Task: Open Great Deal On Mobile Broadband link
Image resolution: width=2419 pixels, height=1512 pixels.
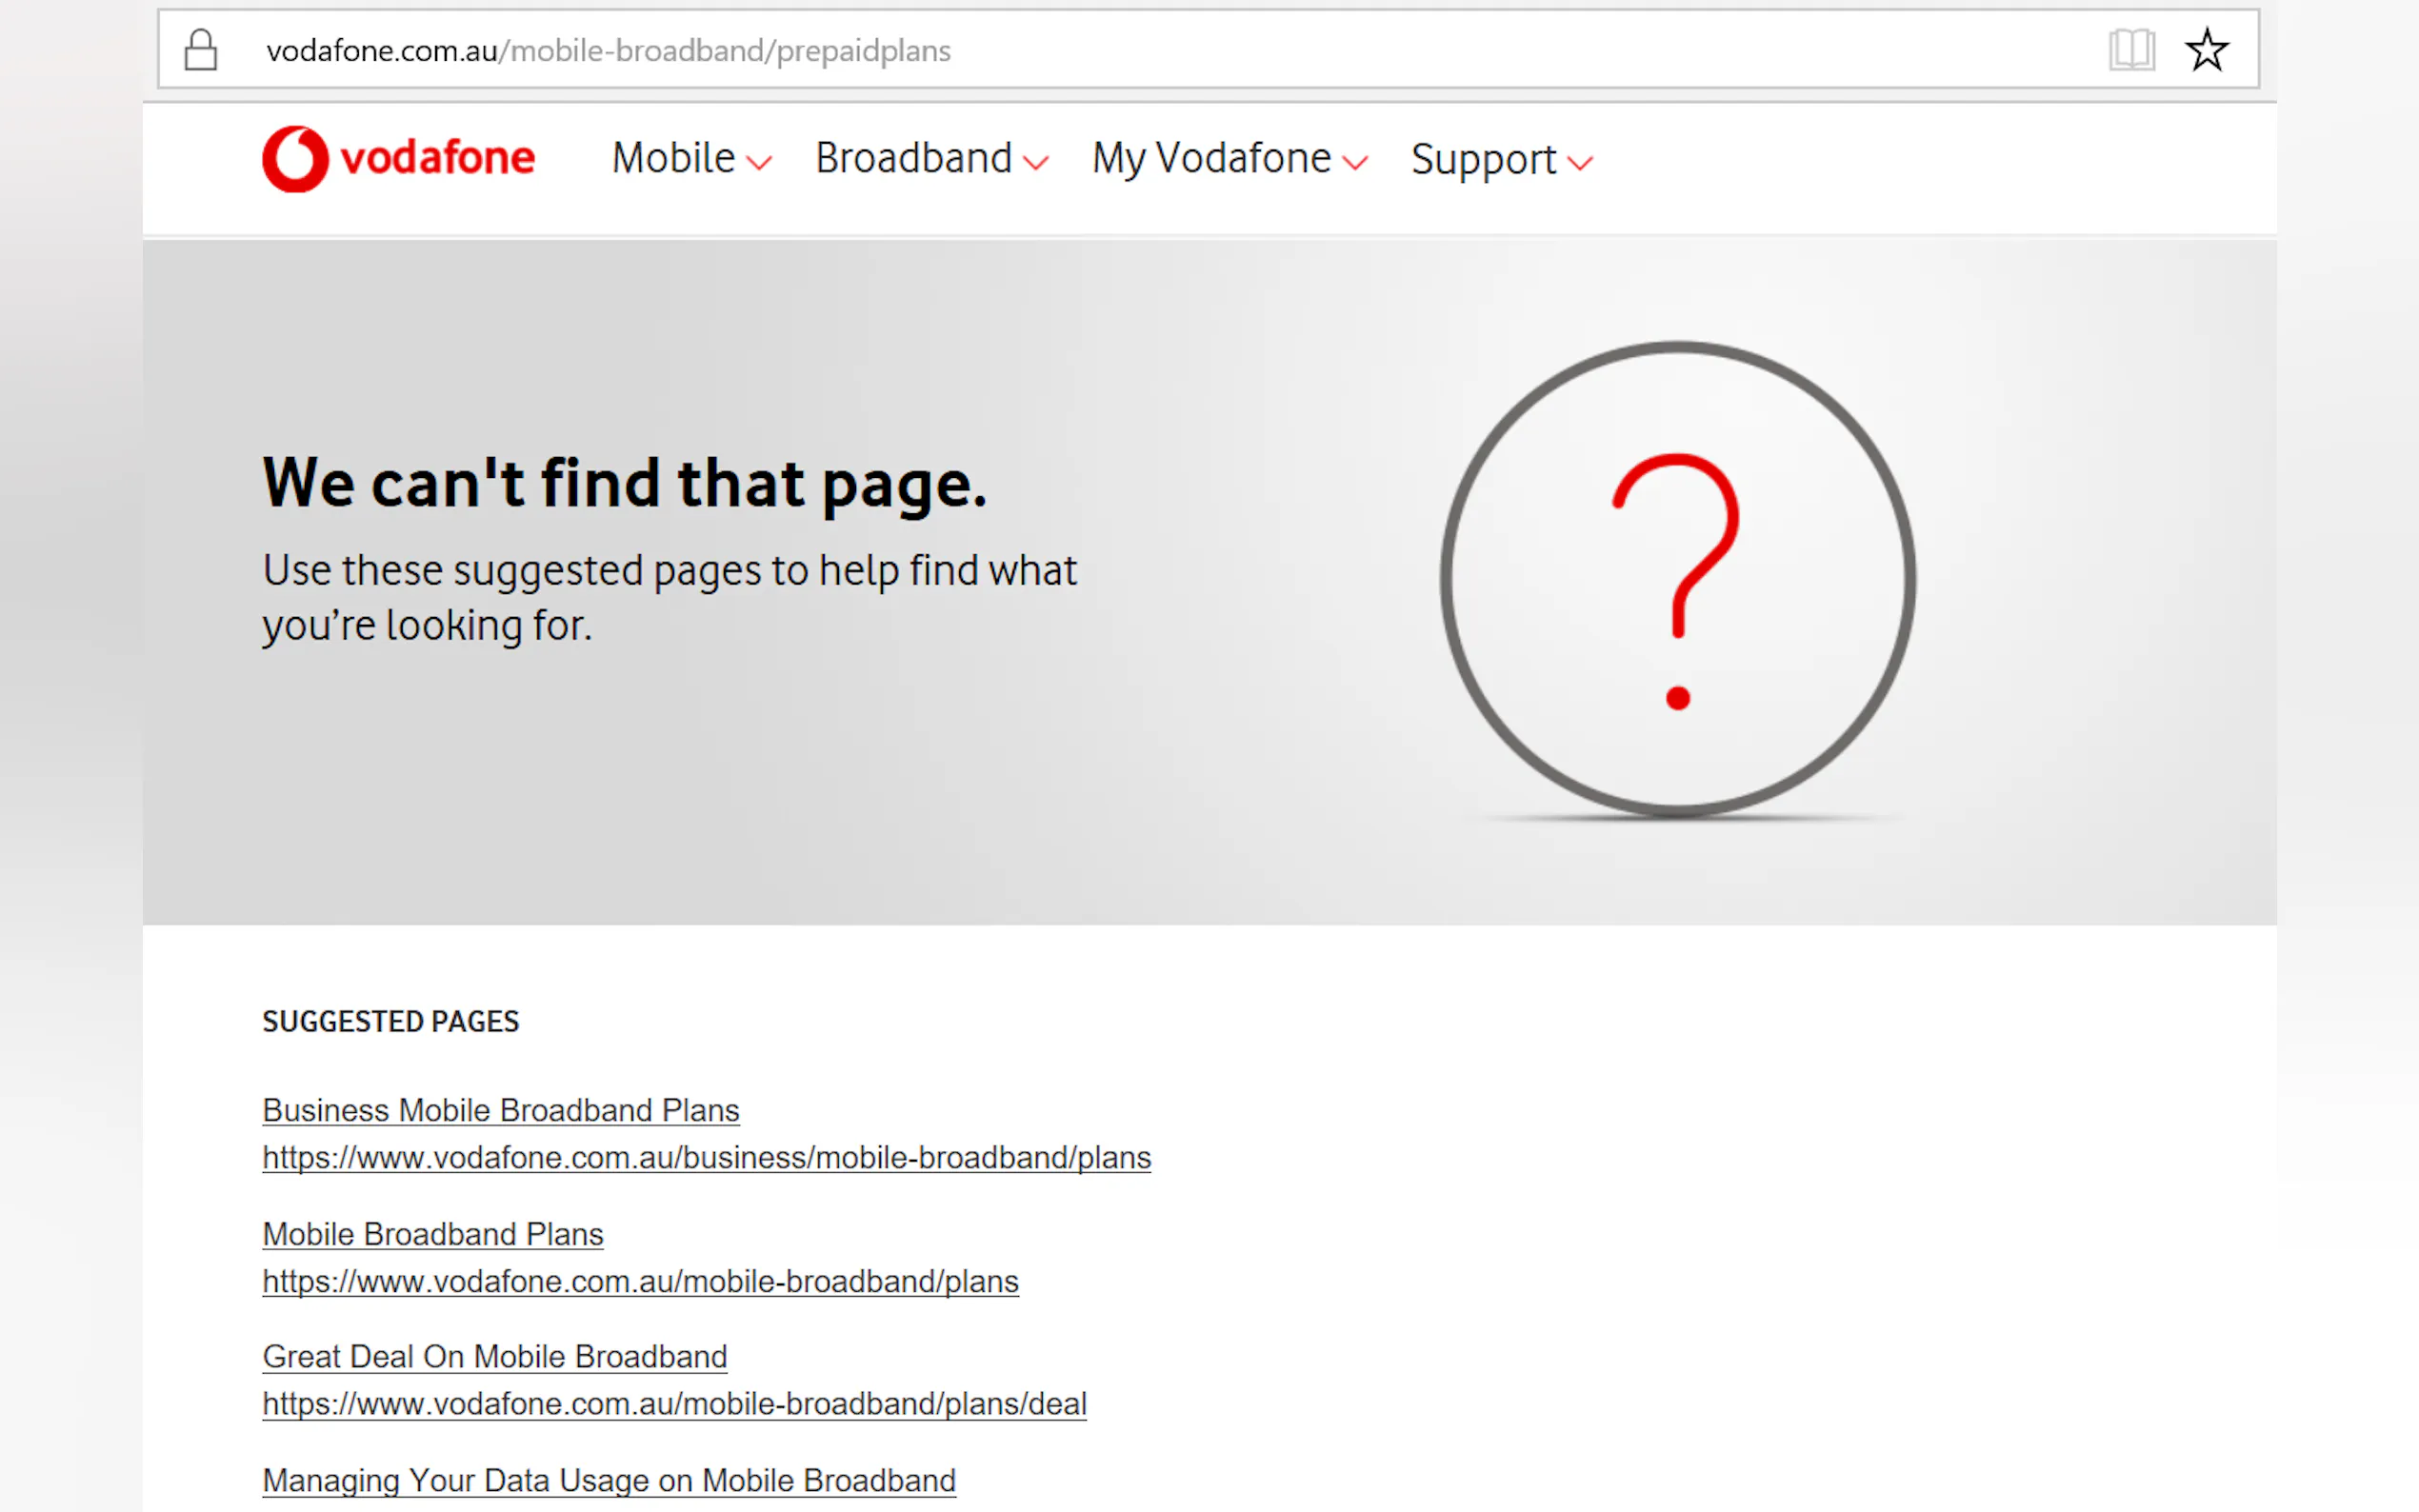Action: tap(494, 1357)
